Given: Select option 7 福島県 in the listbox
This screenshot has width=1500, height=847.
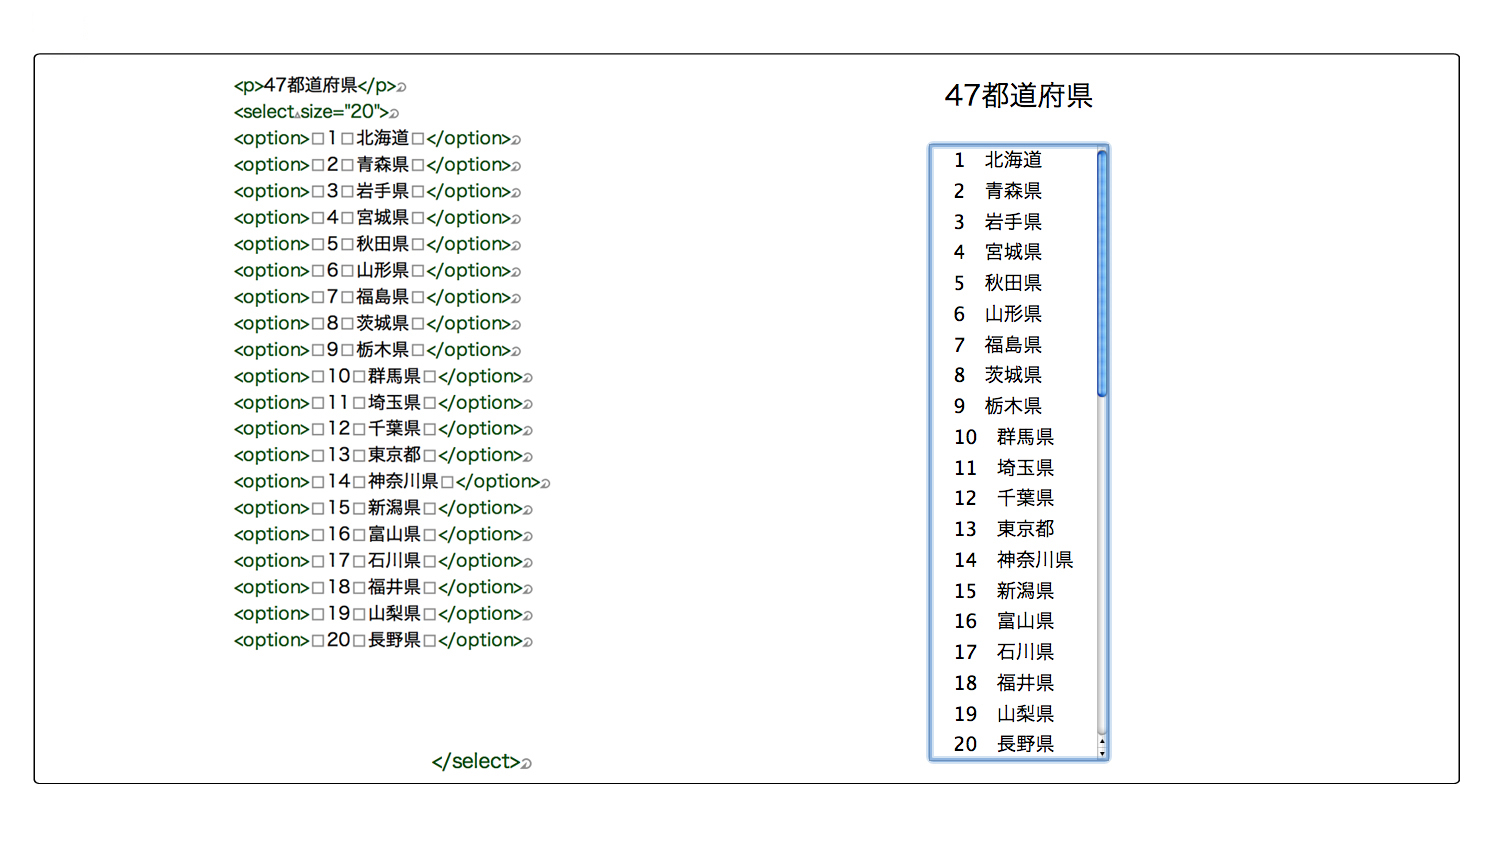Looking at the screenshot, I should coord(1013,345).
